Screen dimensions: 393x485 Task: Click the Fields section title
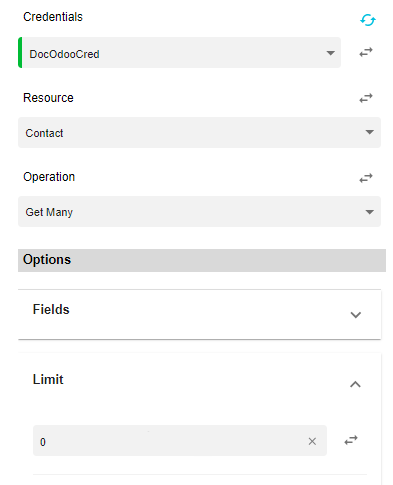click(51, 310)
